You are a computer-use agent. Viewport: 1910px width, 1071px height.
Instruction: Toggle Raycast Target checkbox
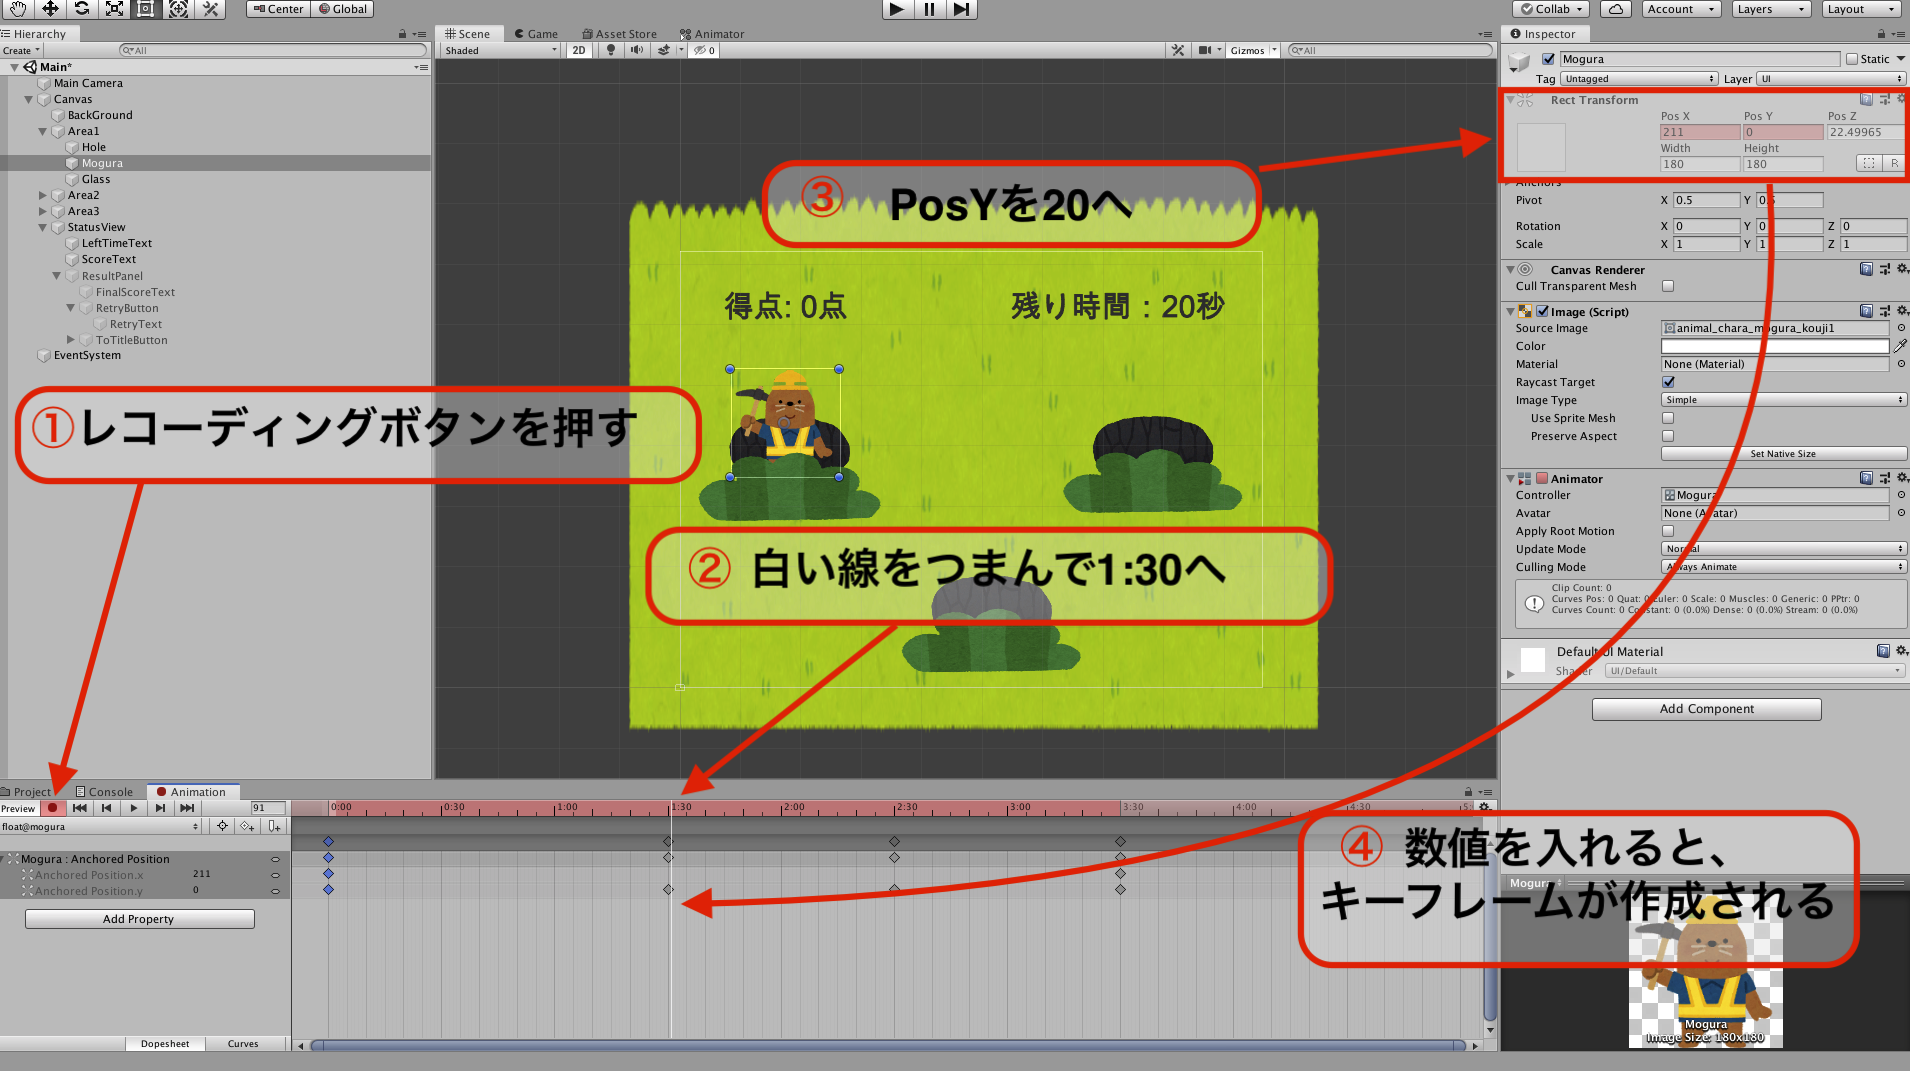(1668, 382)
